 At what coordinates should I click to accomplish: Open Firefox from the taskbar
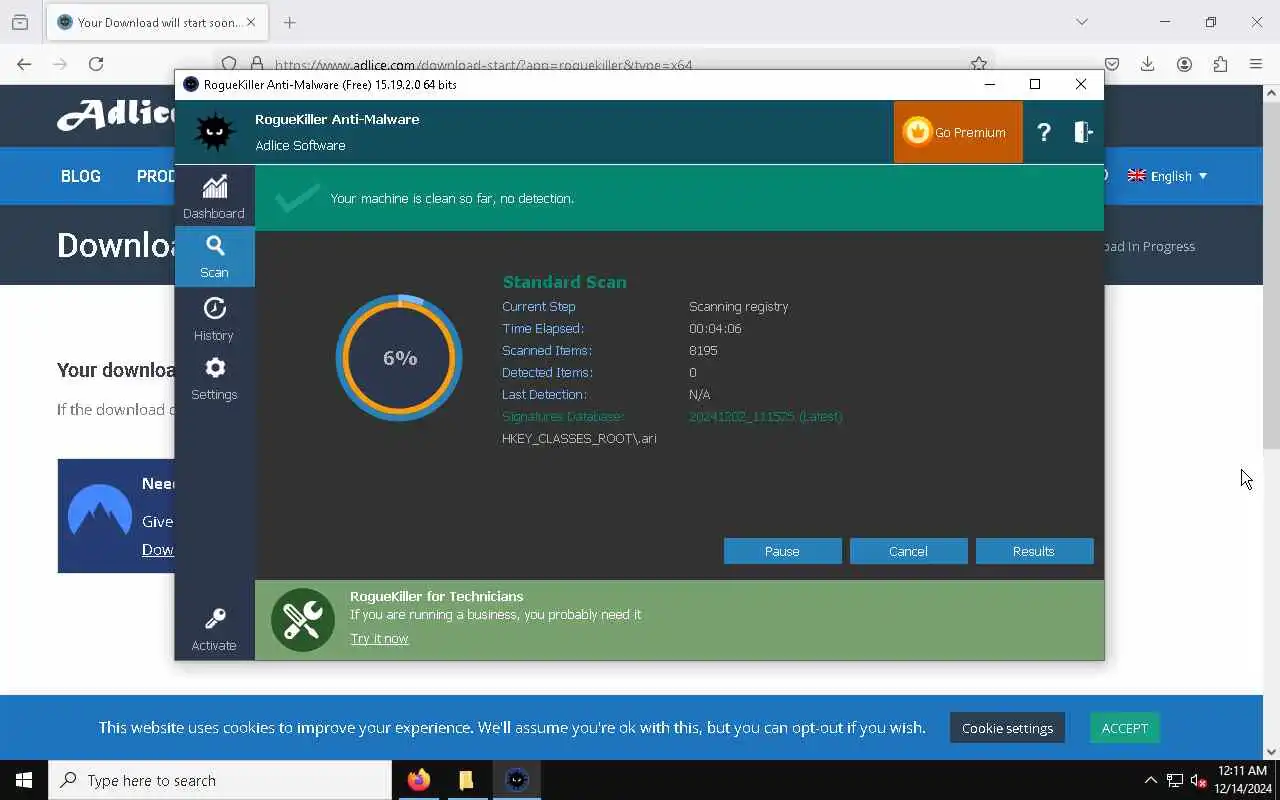pos(419,780)
